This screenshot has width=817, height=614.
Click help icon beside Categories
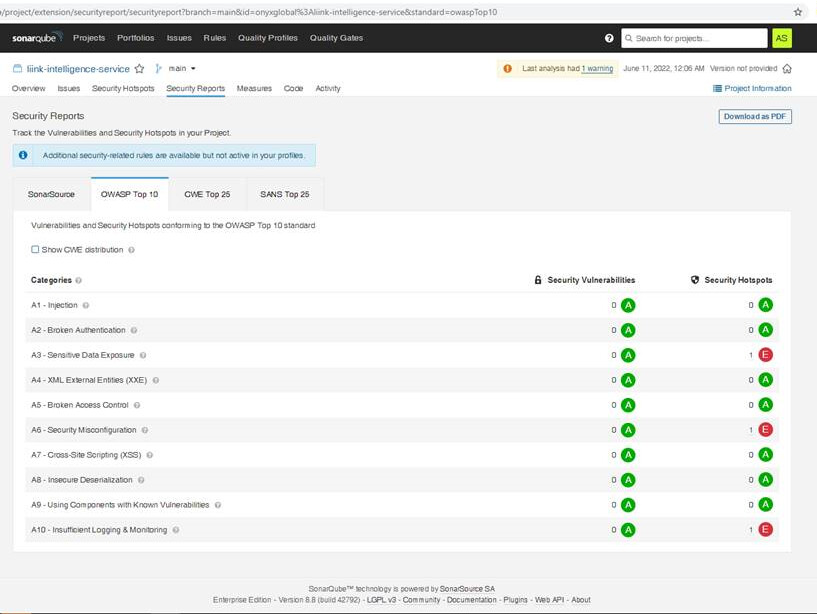coord(79,280)
